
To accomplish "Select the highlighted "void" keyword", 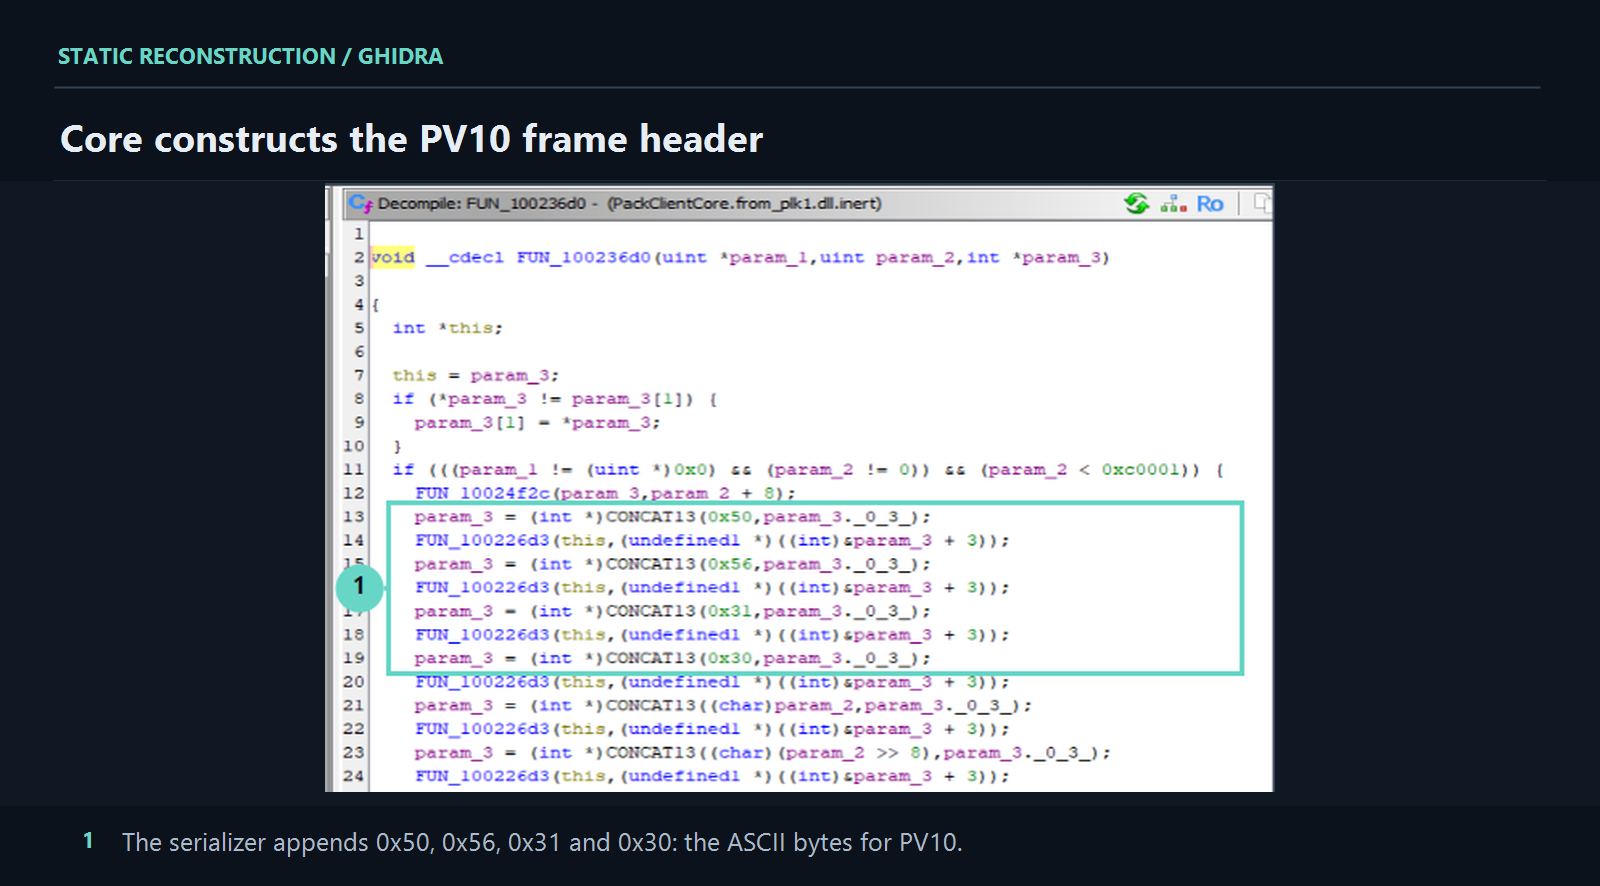I will tap(393, 257).
